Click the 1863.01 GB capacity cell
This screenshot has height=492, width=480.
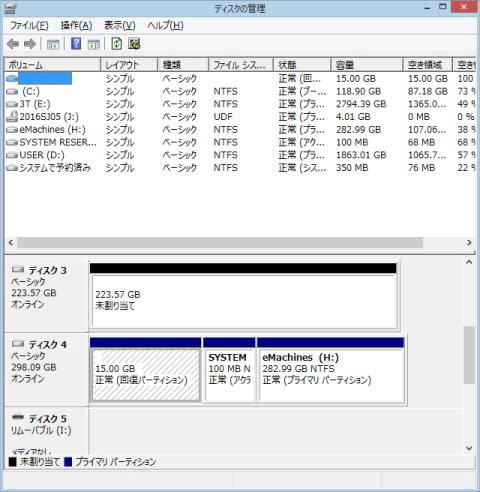point(361,155)
